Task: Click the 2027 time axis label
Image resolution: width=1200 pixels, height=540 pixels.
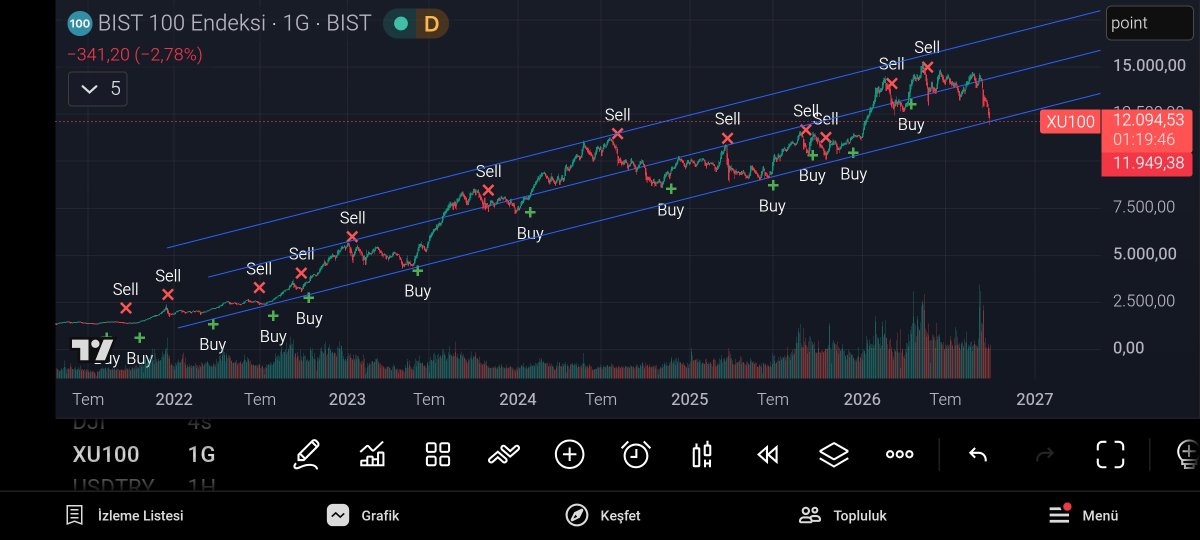Action: tap(1034, 400)
